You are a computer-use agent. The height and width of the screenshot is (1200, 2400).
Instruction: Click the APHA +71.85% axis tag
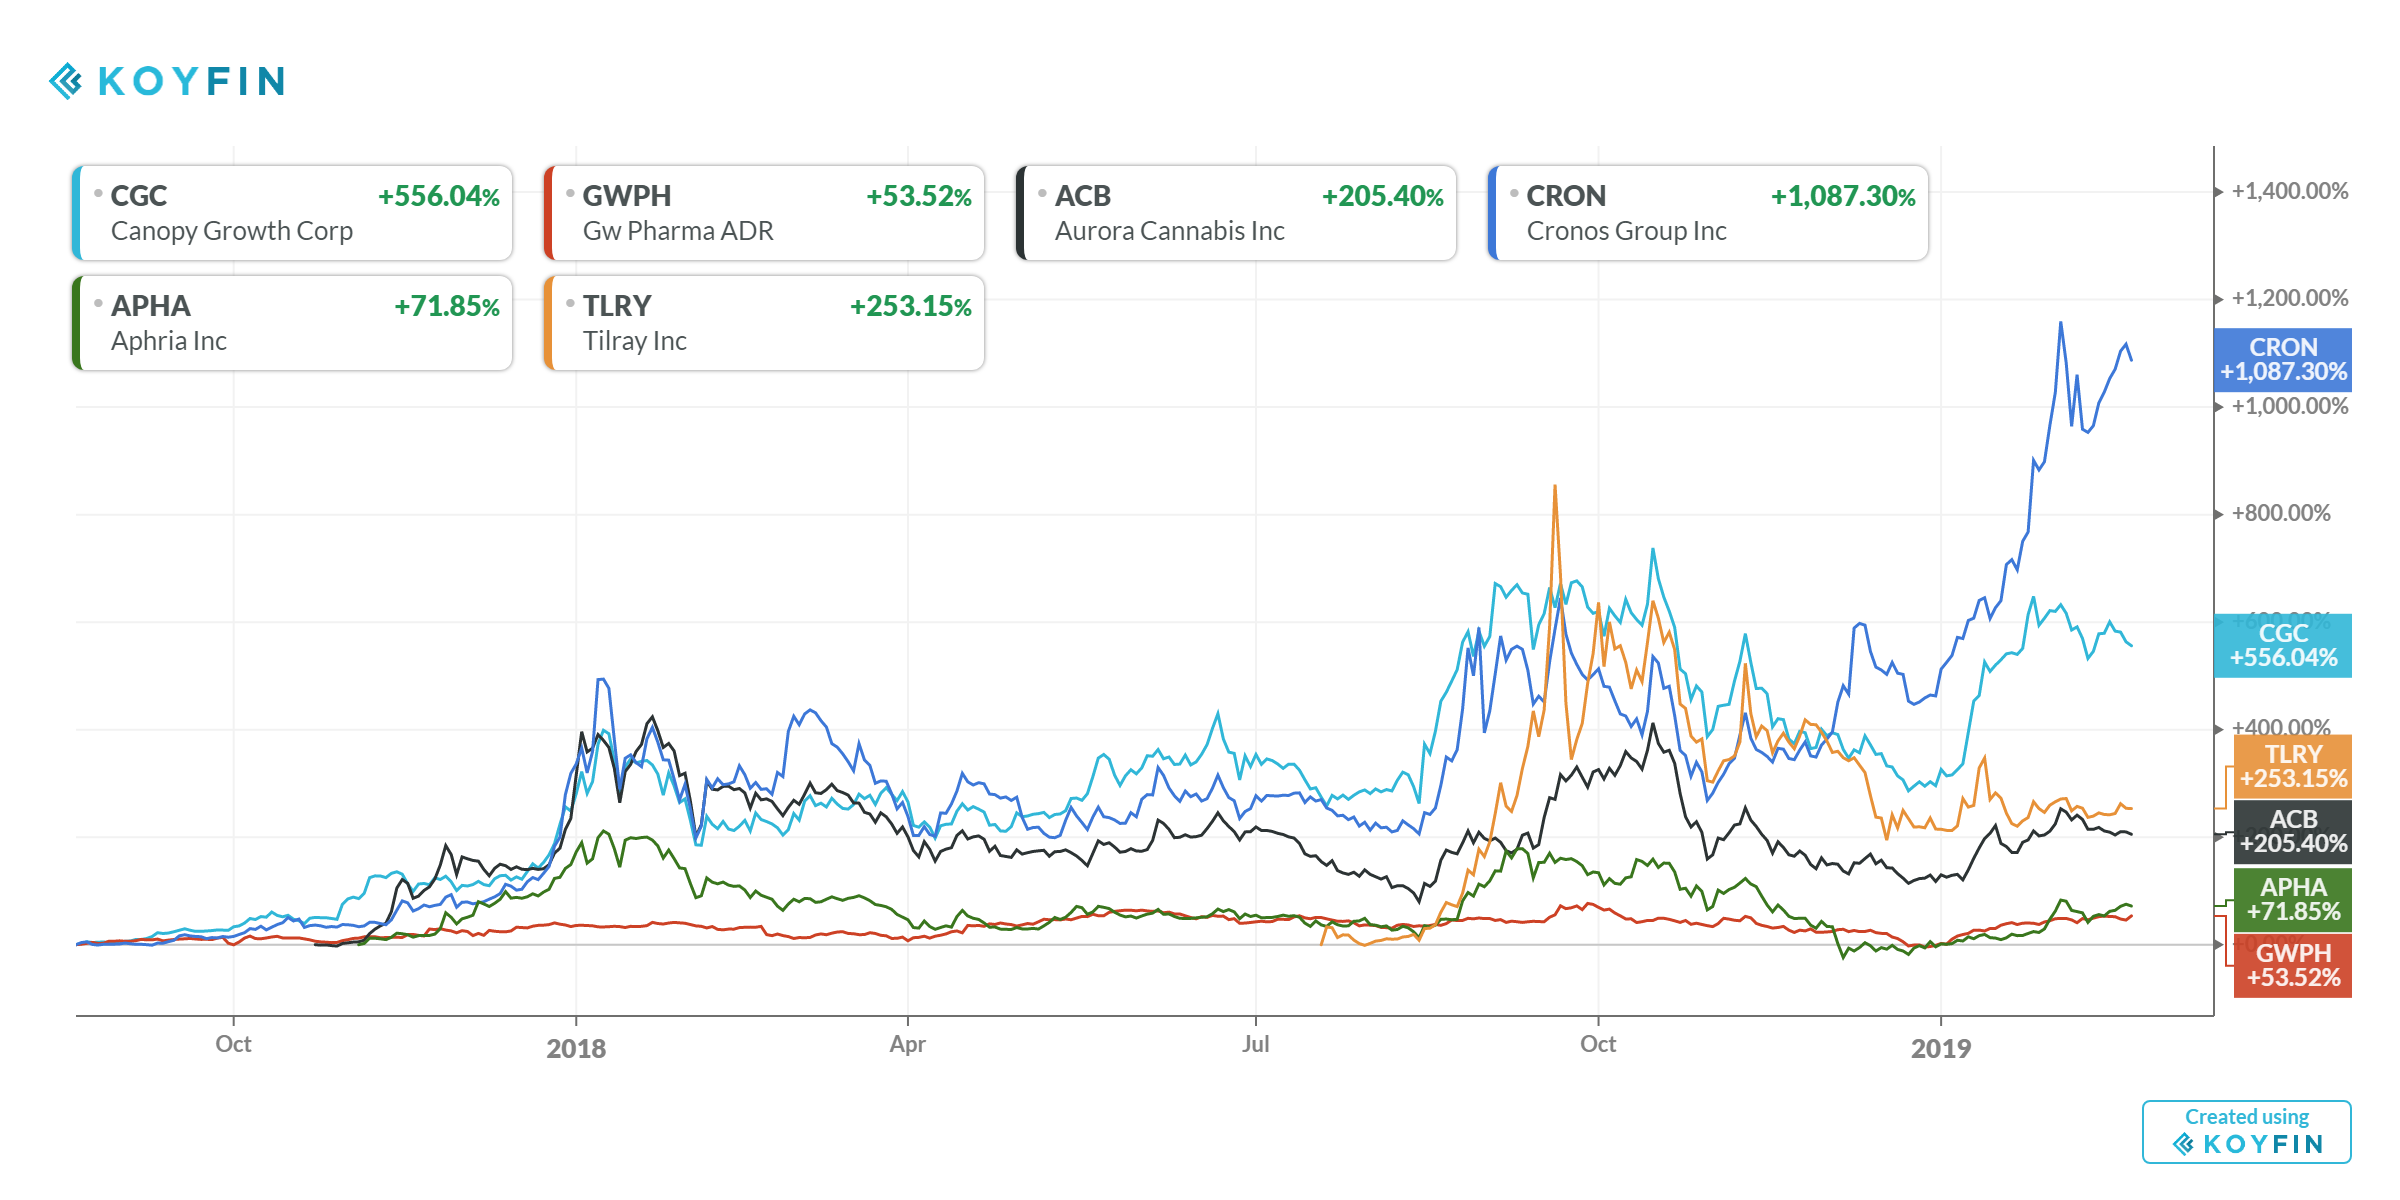tap(2293, 900)
